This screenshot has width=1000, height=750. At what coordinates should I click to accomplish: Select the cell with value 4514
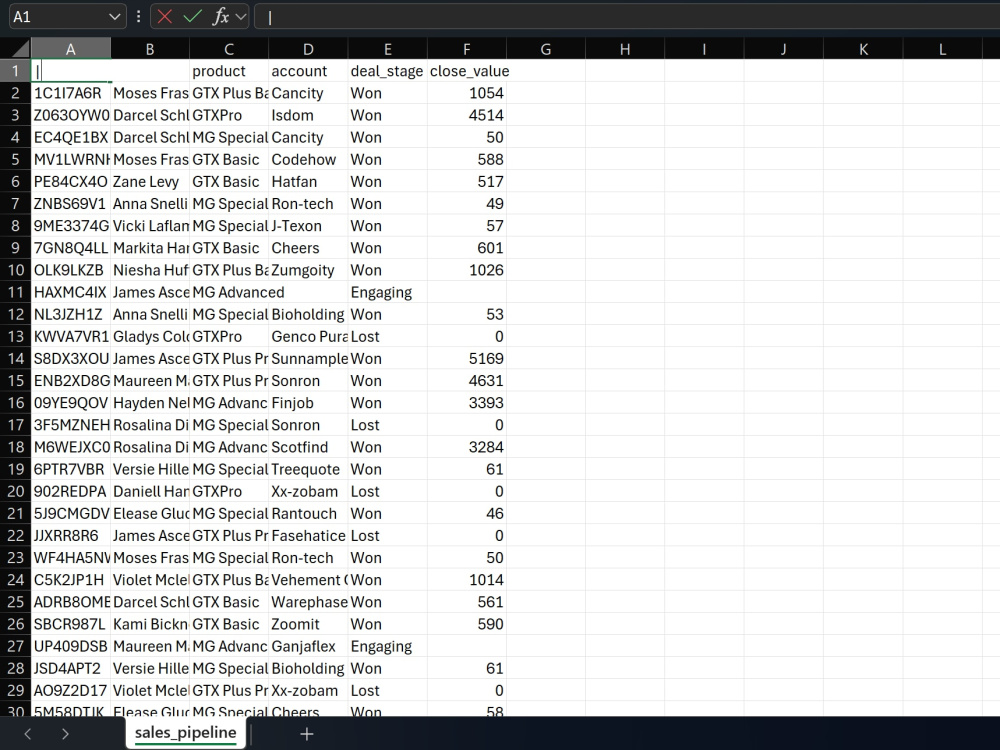coord(467,115)
